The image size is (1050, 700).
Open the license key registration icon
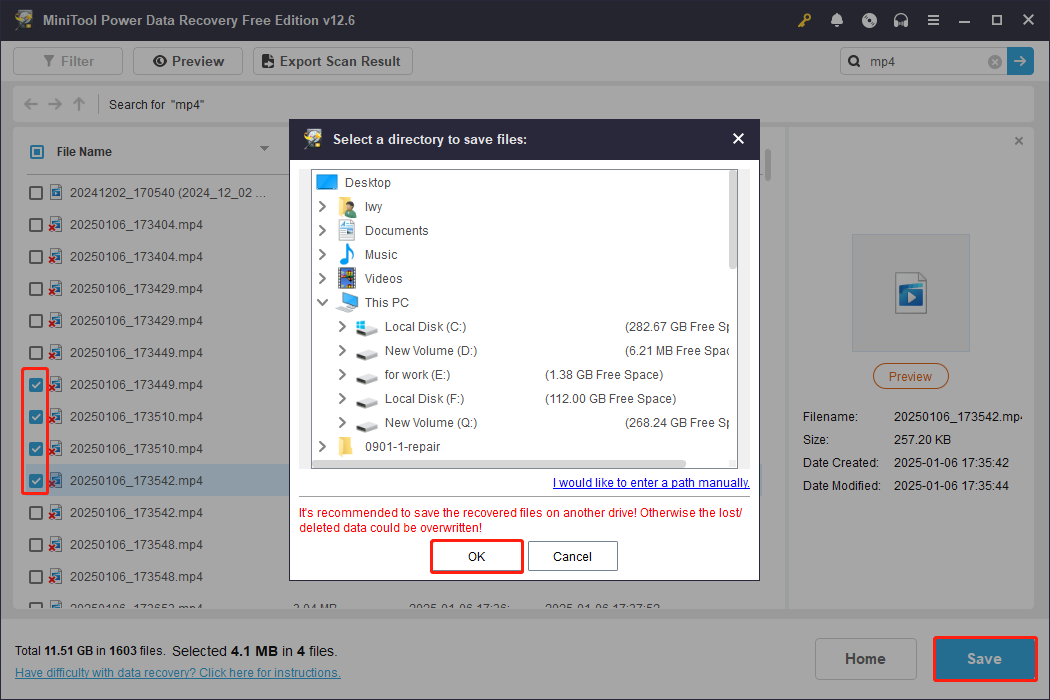pos(804,20)
